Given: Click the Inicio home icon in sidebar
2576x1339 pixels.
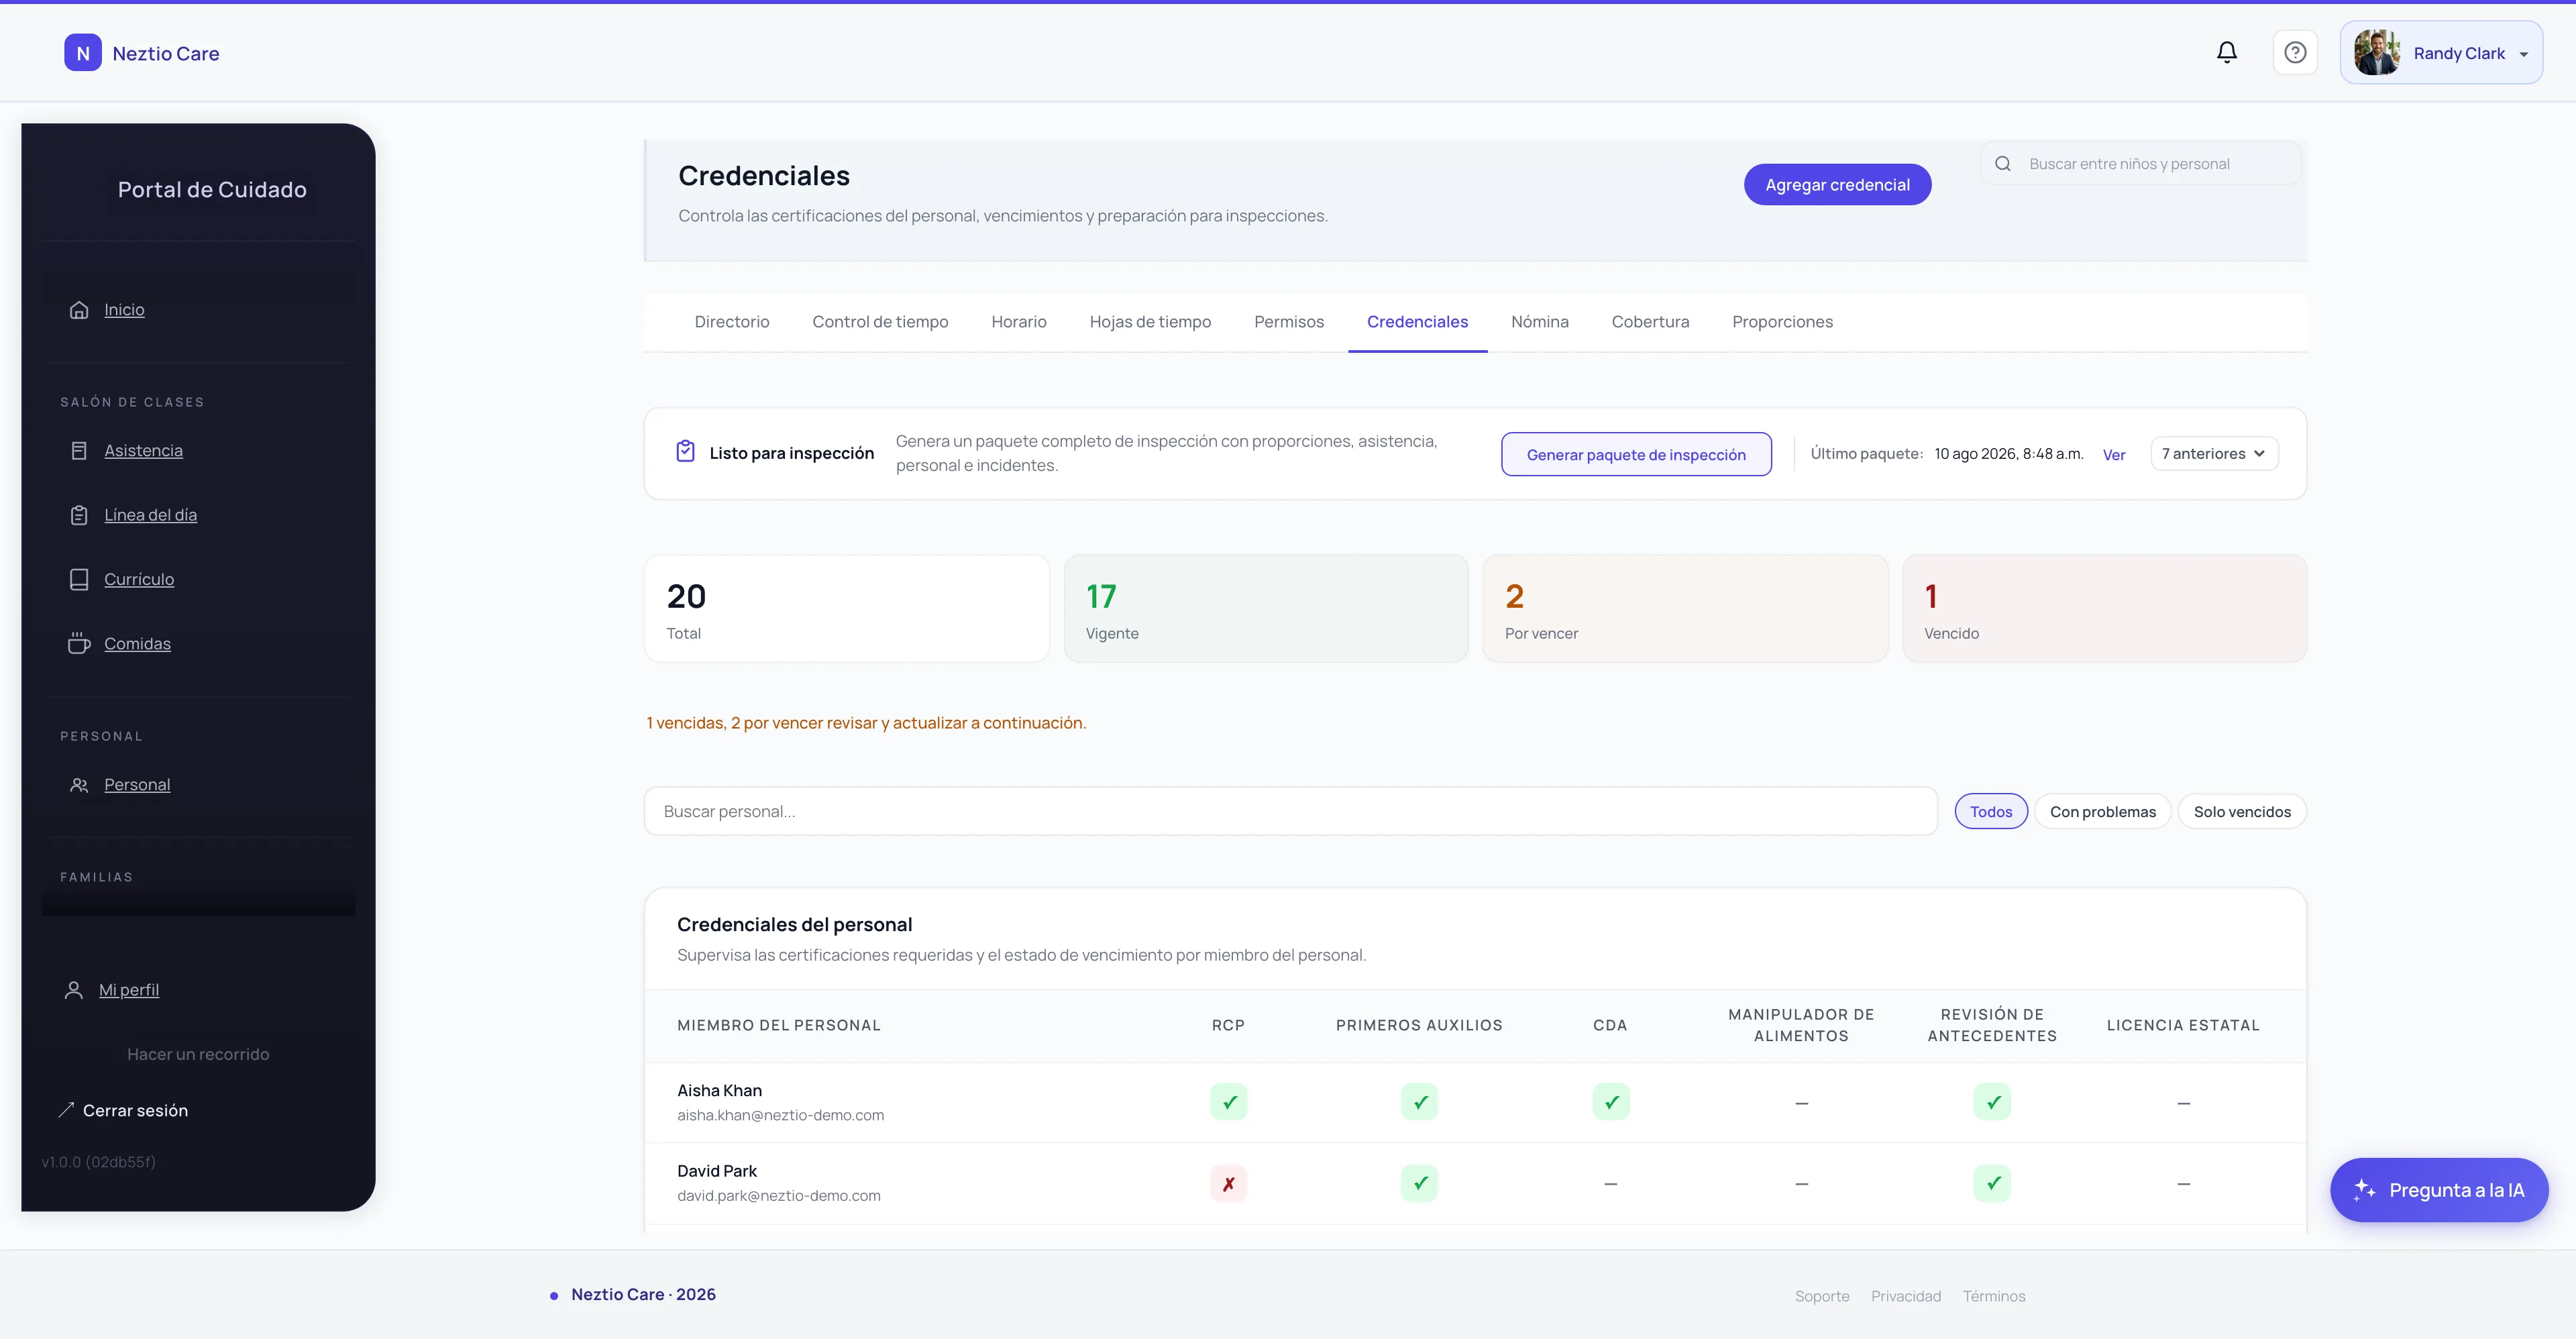Looking at the screenshot, I should pos(79,310).
